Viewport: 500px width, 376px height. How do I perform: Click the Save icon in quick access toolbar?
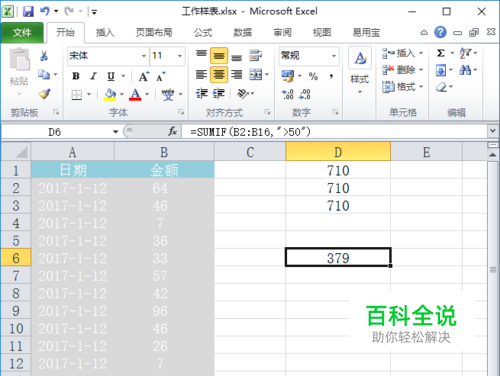(x=28, y=12)
